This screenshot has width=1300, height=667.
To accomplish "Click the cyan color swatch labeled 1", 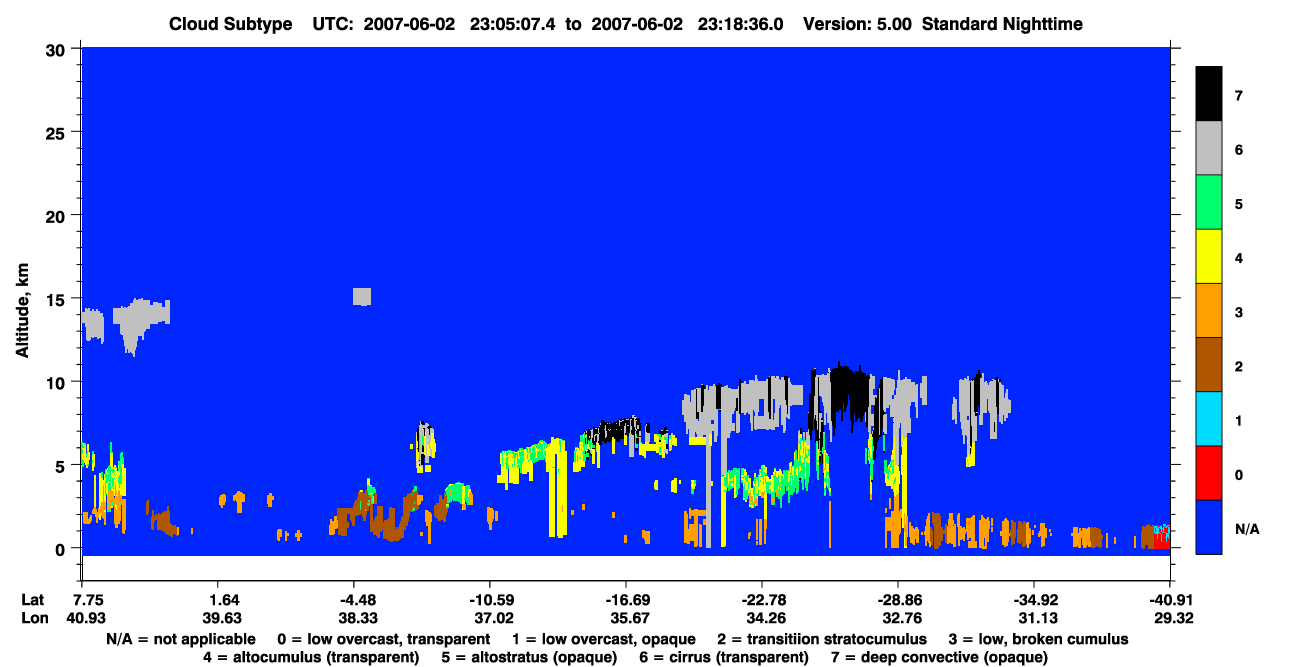I will (x=1209, y=419).
